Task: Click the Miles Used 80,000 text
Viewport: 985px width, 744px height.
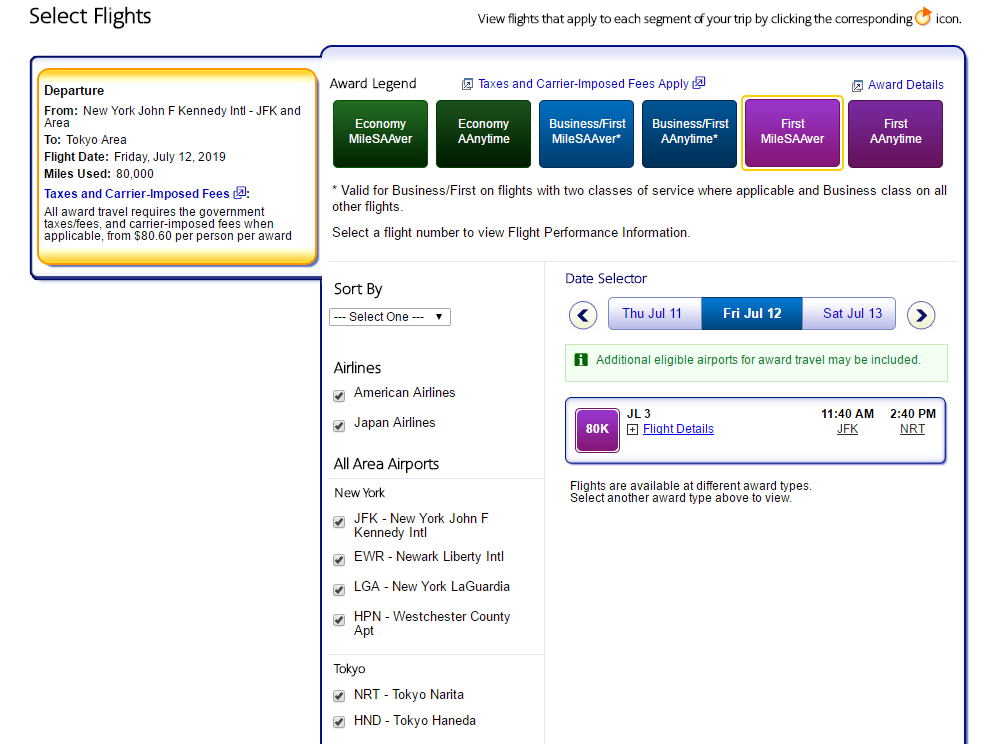Action: (99, 174)
